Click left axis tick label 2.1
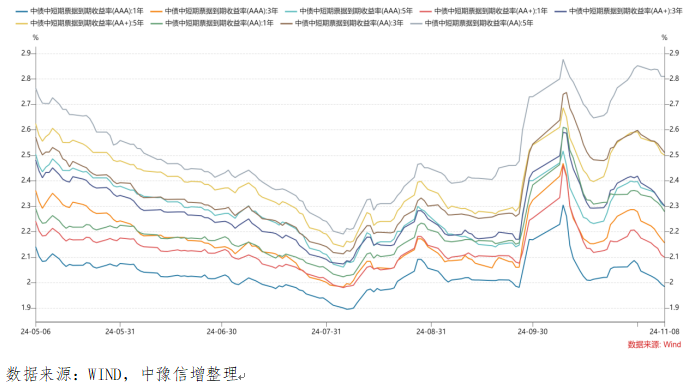Image resolution: width=692 pixels, height=387 pixels. pyautogui.click(x=26, y=257)
